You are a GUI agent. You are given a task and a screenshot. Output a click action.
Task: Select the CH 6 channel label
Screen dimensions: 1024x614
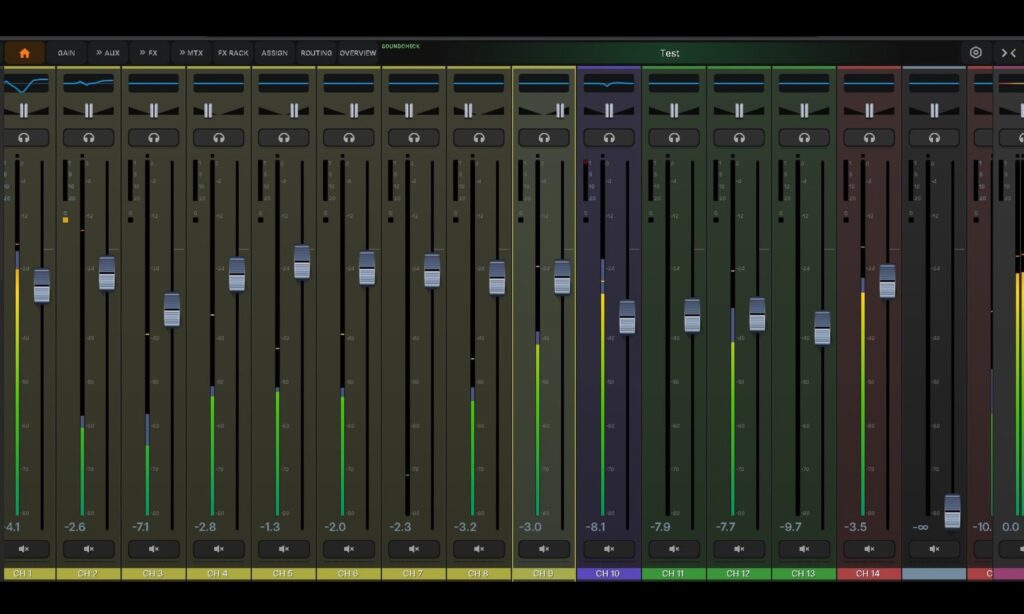349,574
